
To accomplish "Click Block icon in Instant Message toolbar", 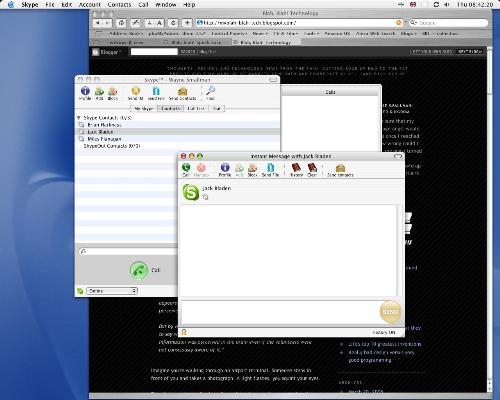I will click(x=252, y=168).
